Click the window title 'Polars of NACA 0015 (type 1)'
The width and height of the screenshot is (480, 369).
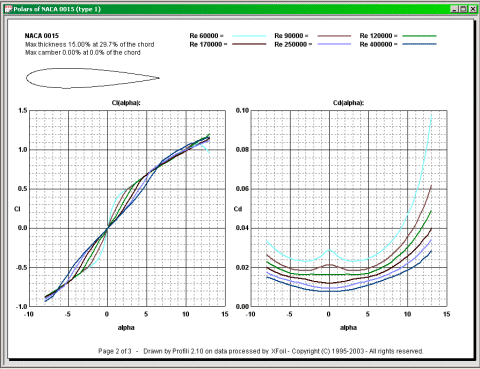tap(57, 9)
